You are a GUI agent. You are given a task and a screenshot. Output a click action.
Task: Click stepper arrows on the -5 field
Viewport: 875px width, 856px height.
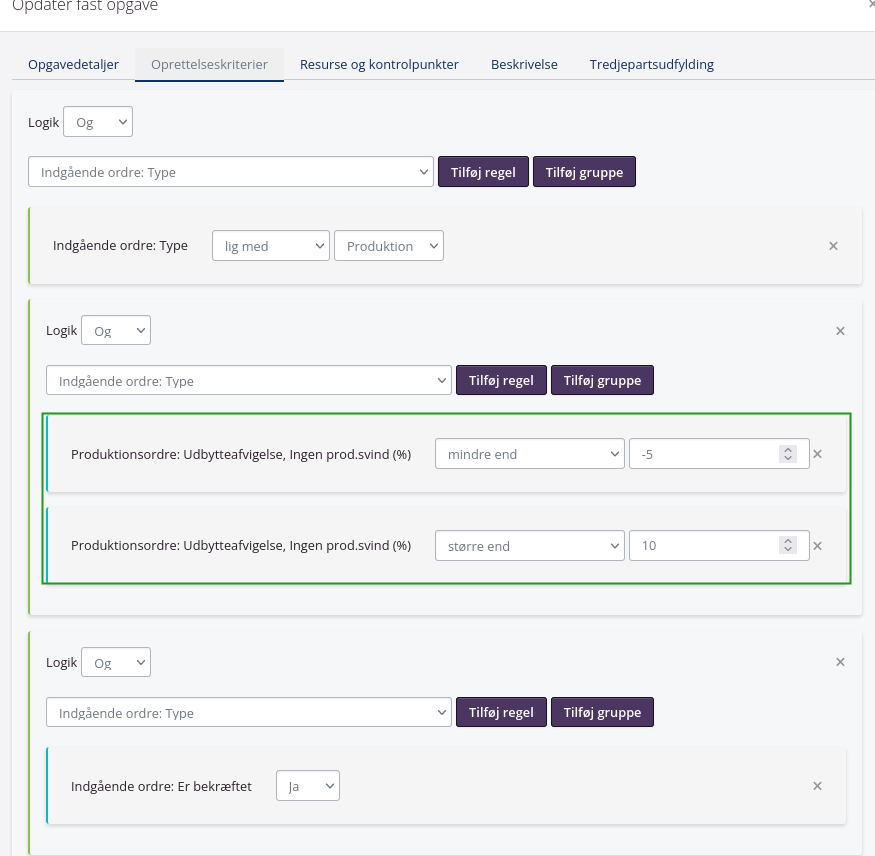[x=788, y=454]
